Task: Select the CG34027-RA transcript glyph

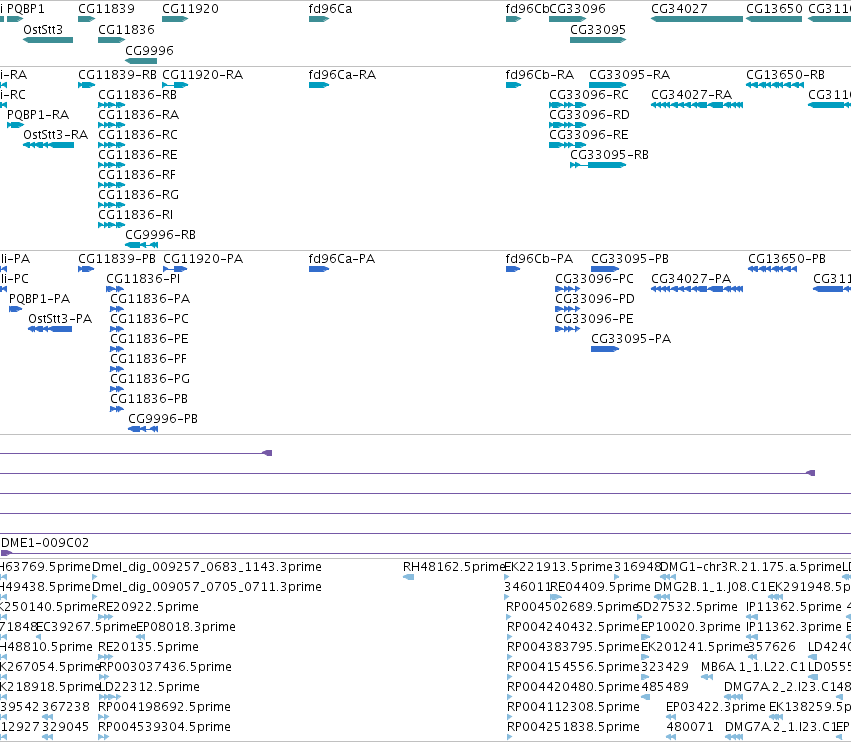Action: pyautogui.click(x=697, y=105)
